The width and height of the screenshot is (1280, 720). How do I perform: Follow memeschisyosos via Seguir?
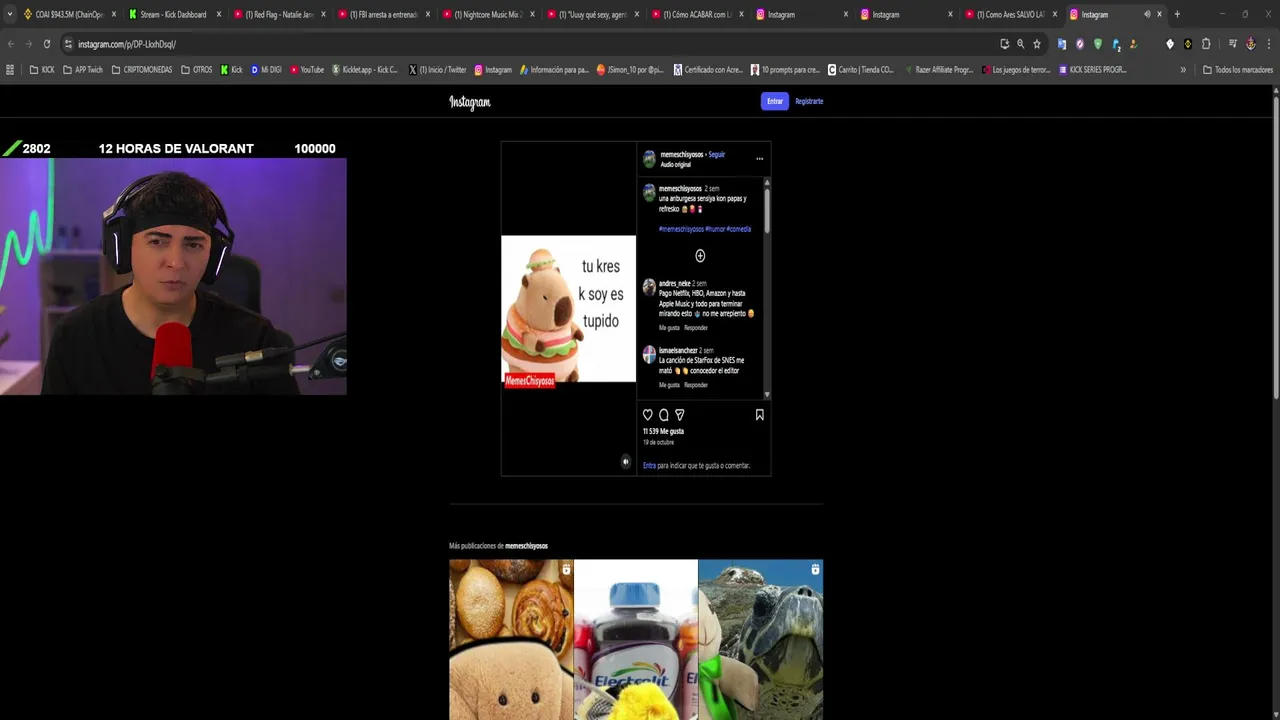[717, 155]
